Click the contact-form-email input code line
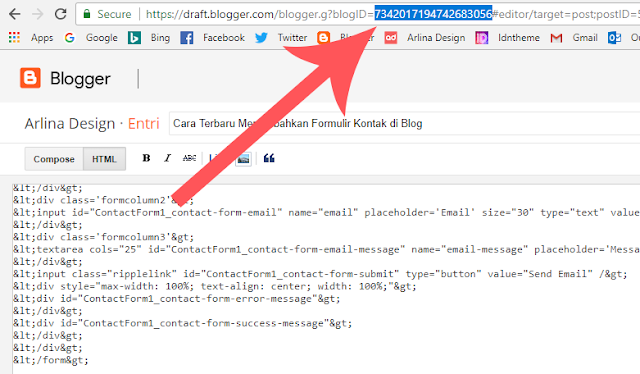Image resolution: width=640 pixels, height=374 pixels. tap(326, 213)
